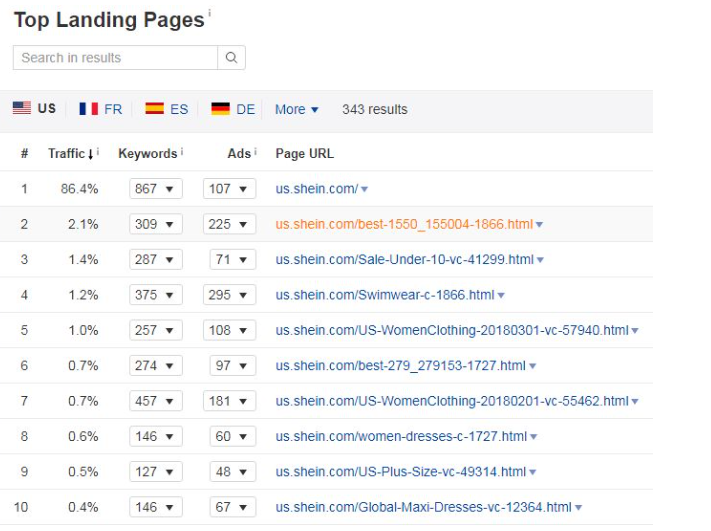Expand the 287 keywords dropdown
711x531 pixels.
[156, 259]
